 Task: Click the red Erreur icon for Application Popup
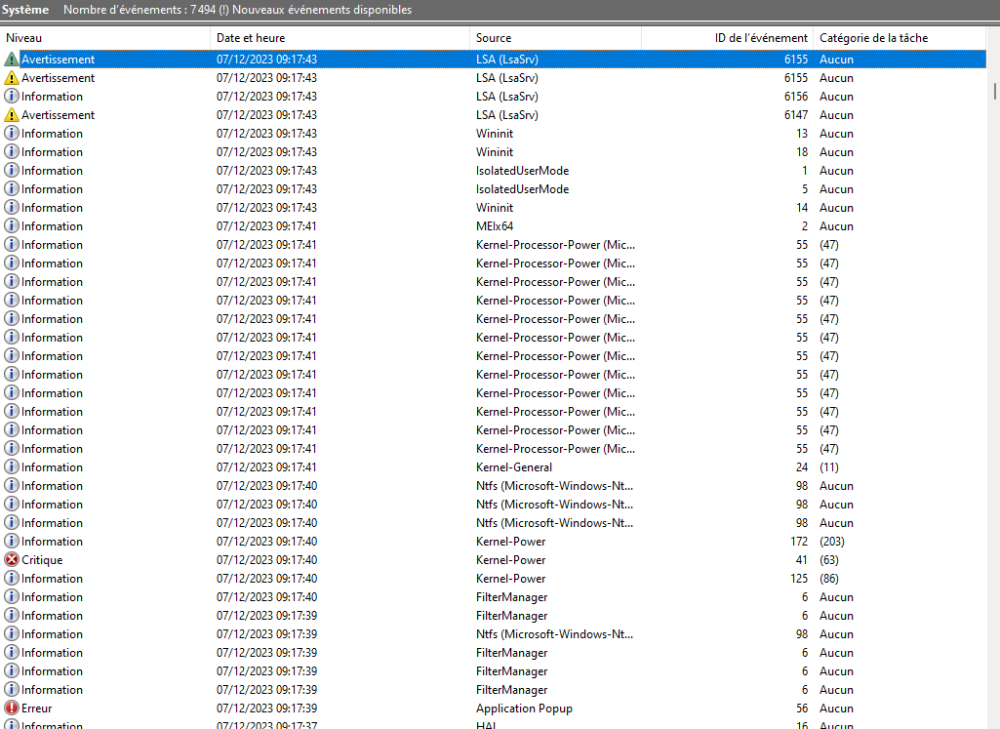tap(11, 708)
